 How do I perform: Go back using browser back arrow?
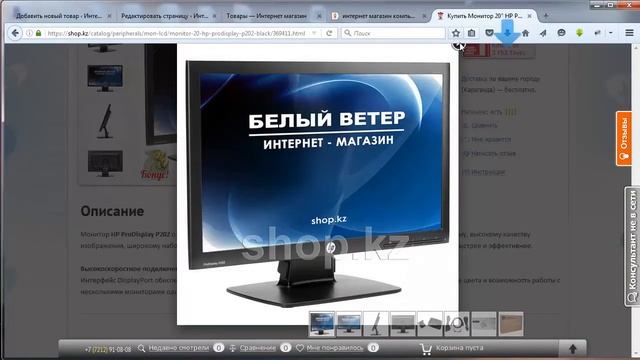pos(15,33)
